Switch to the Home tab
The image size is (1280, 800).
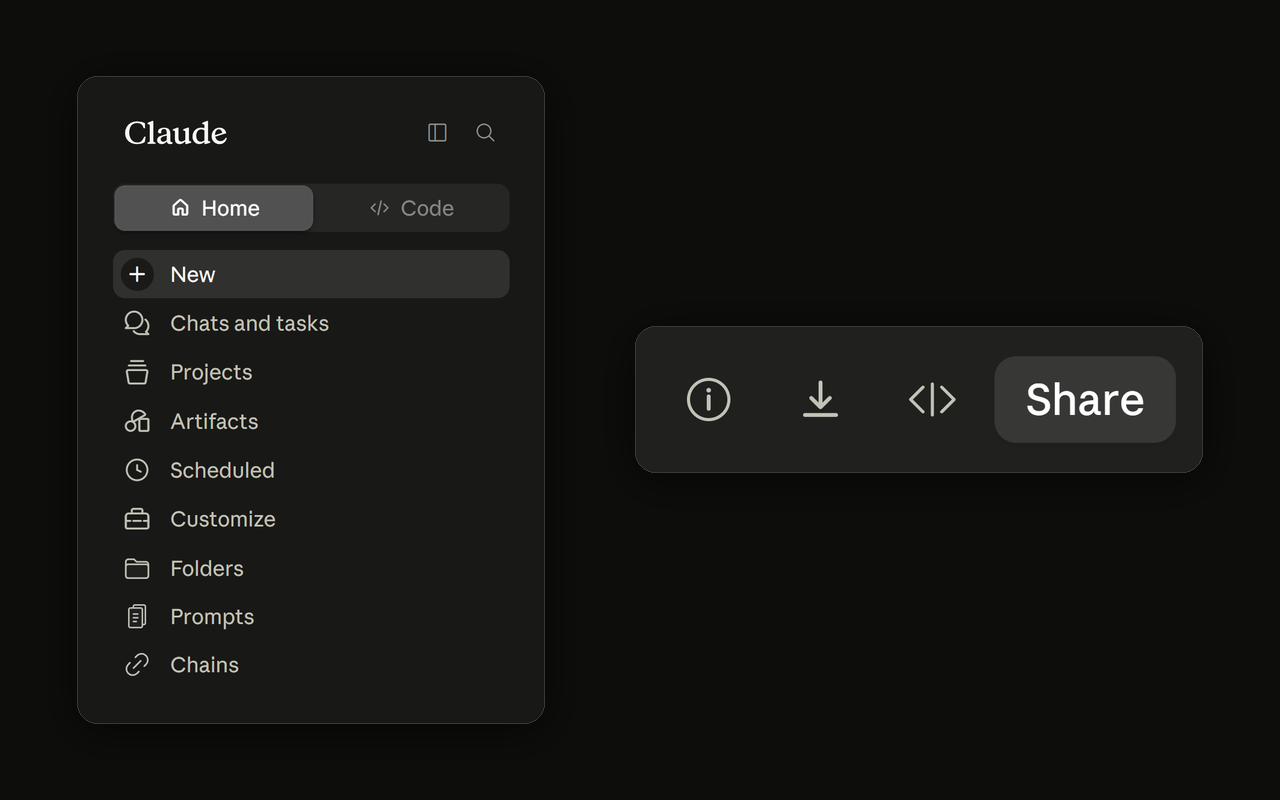(214, 208)
